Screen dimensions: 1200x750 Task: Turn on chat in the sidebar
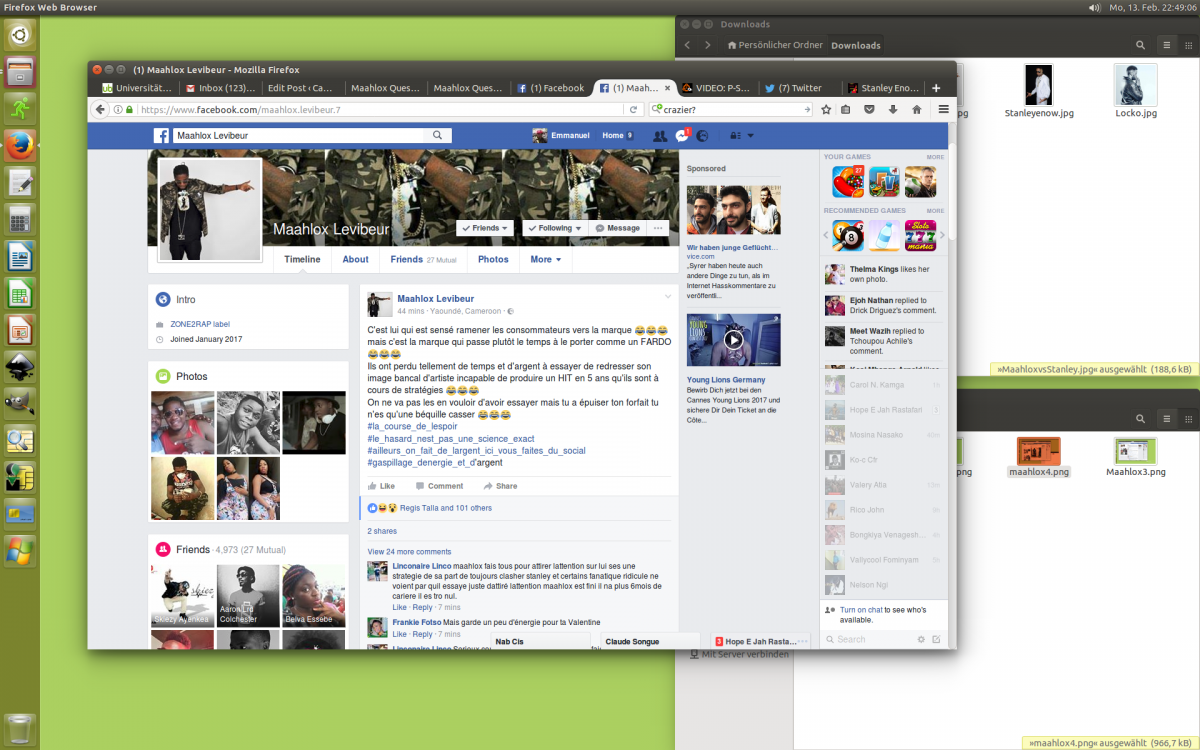863,609
